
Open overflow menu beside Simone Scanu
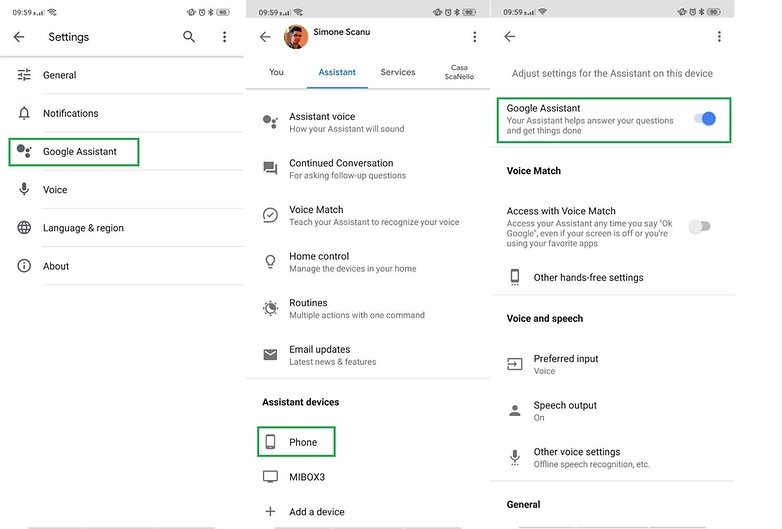(474, 36)
